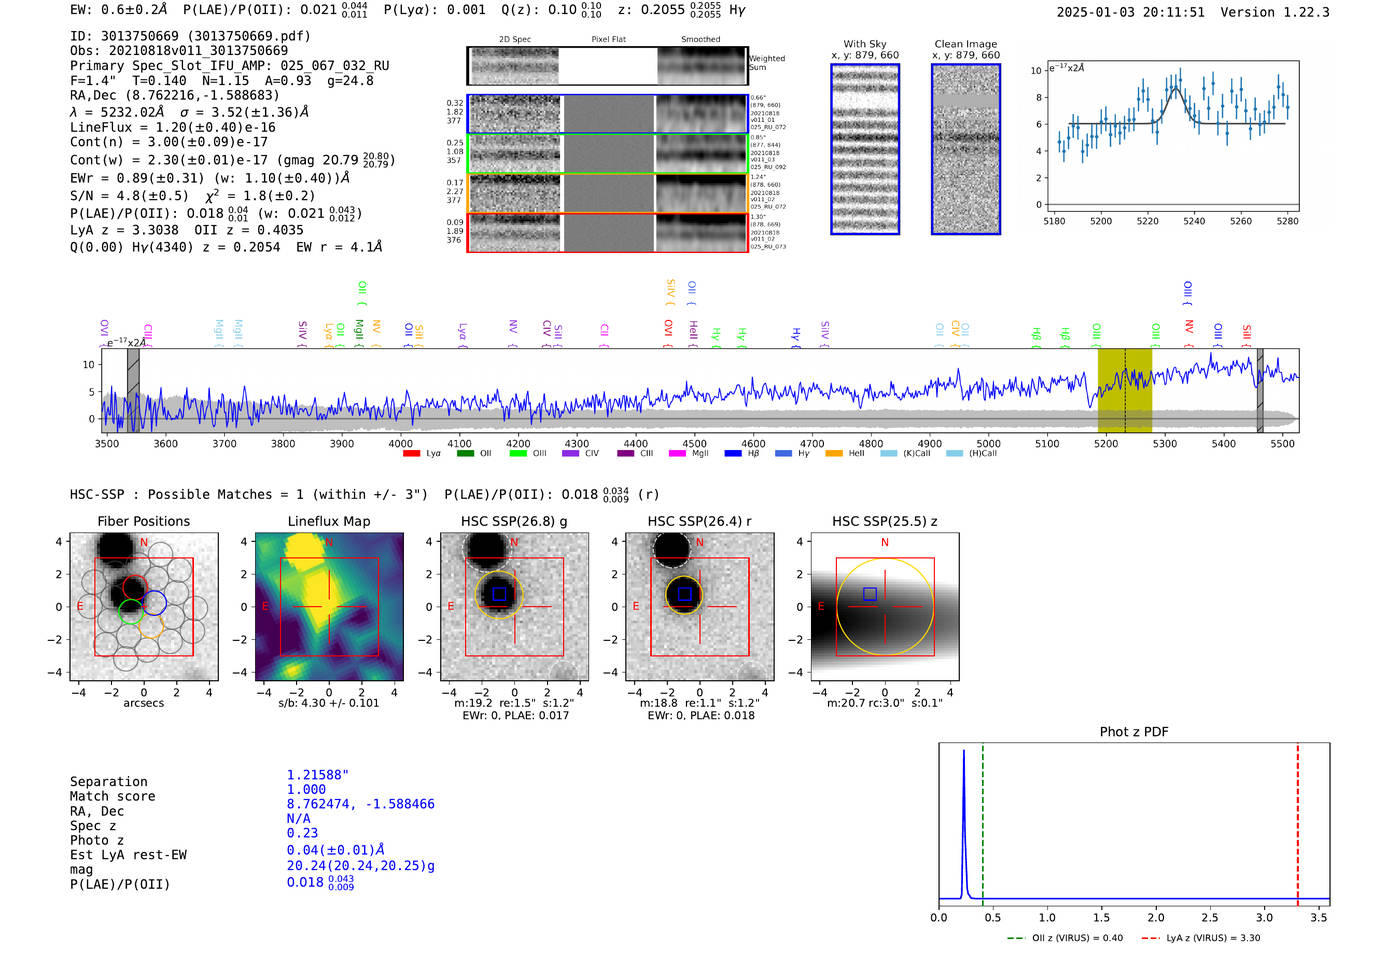Click the 2D Spec column header
The height and width of the screenshot is (953, 1400).
515,40
